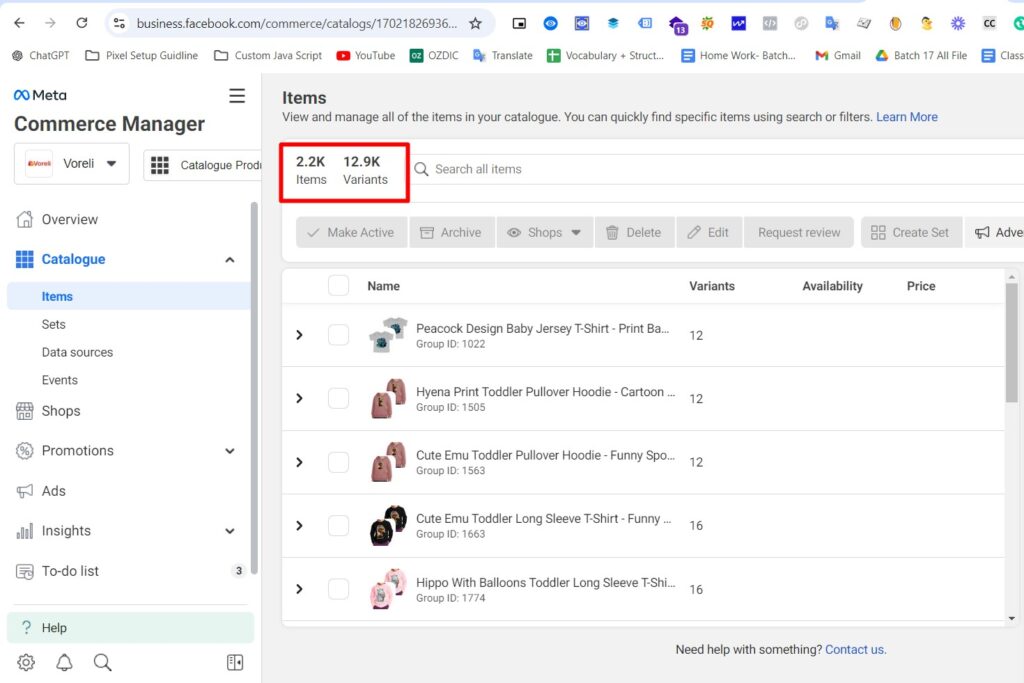Click the site information icon in address bar
1024x683 pixels.
(119, 24)
